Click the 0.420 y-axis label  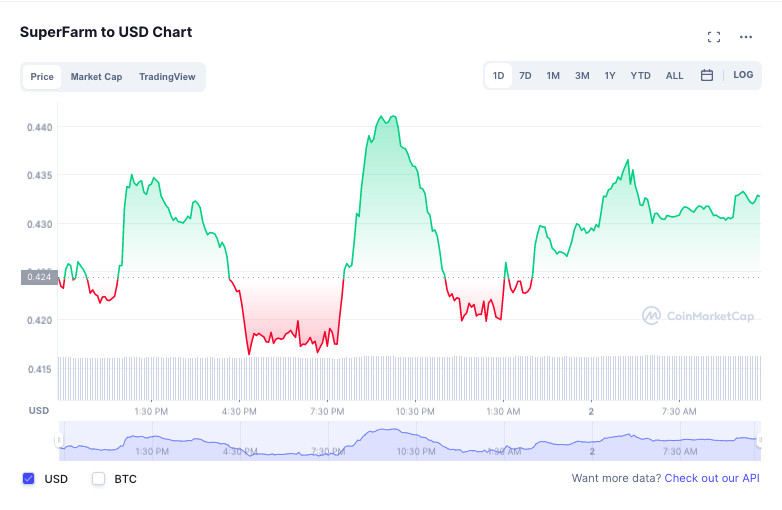point(39,321)
